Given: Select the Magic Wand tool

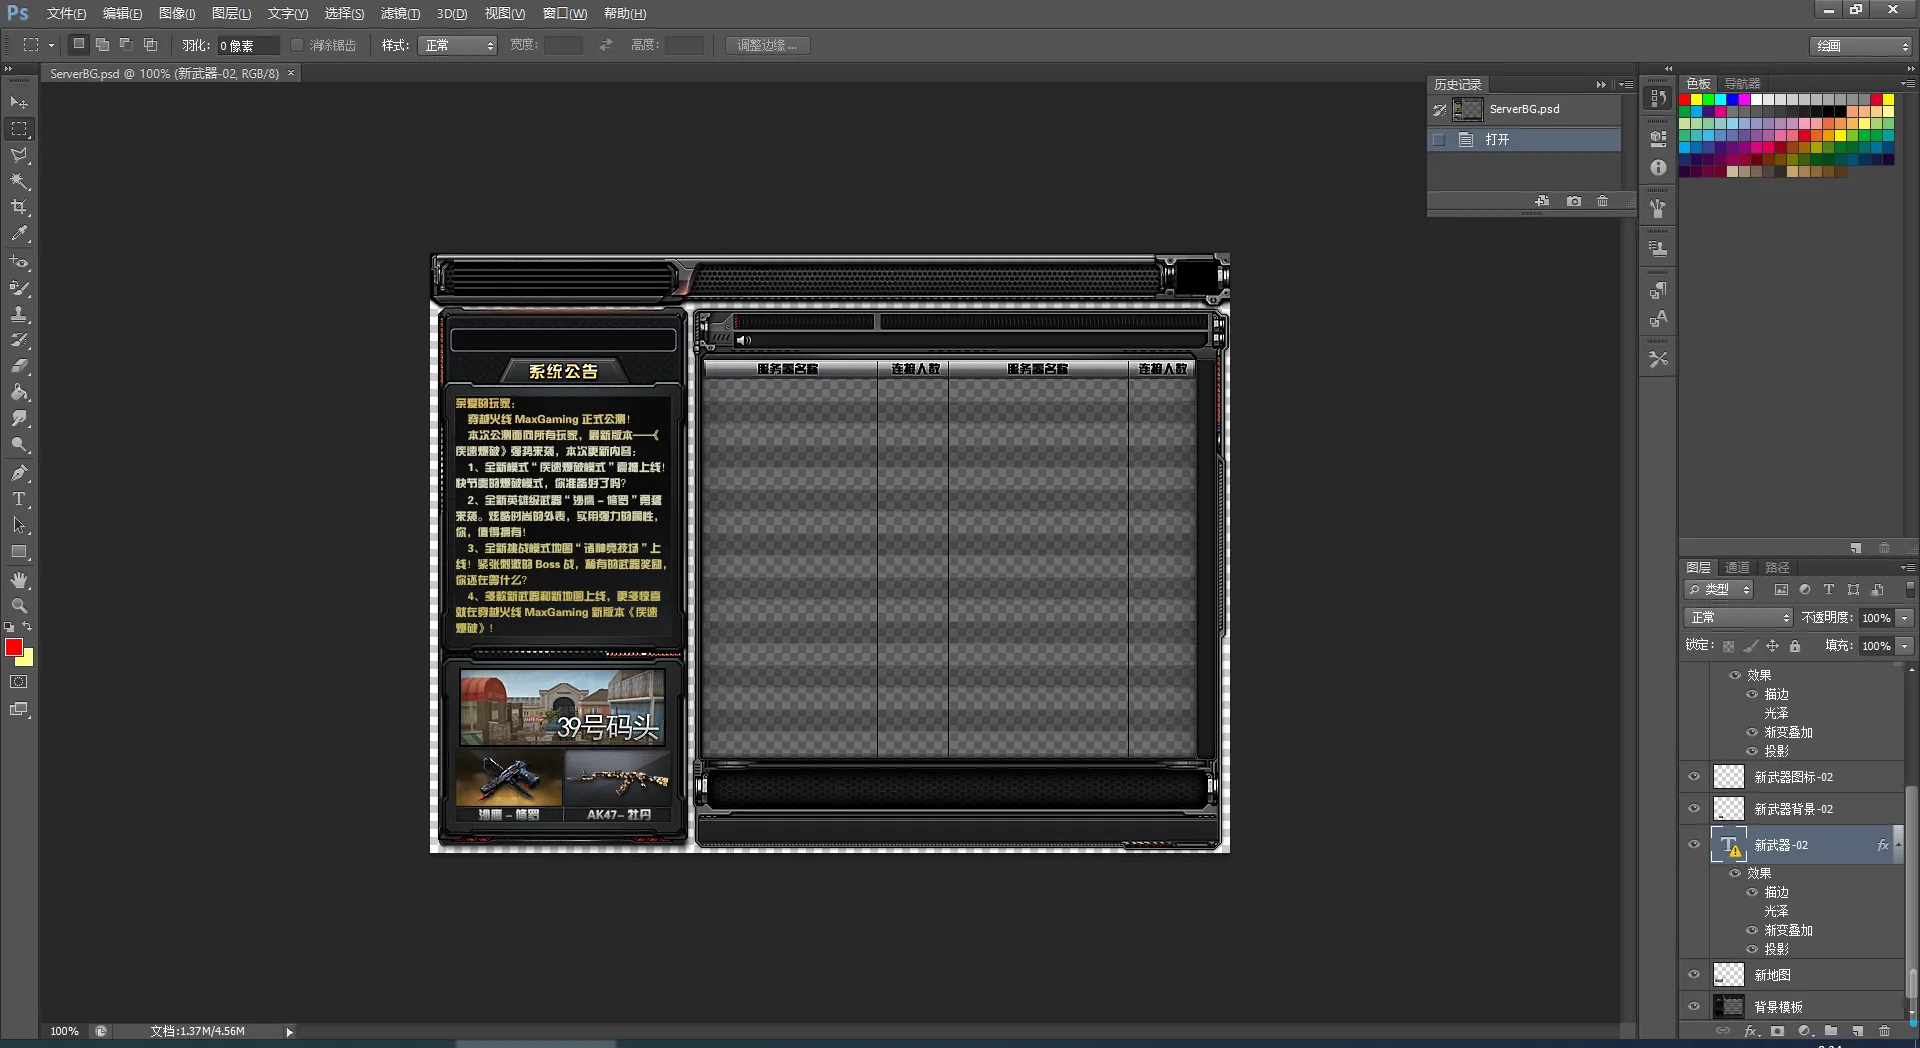Looking at the screenshot, I should point(19,181).
